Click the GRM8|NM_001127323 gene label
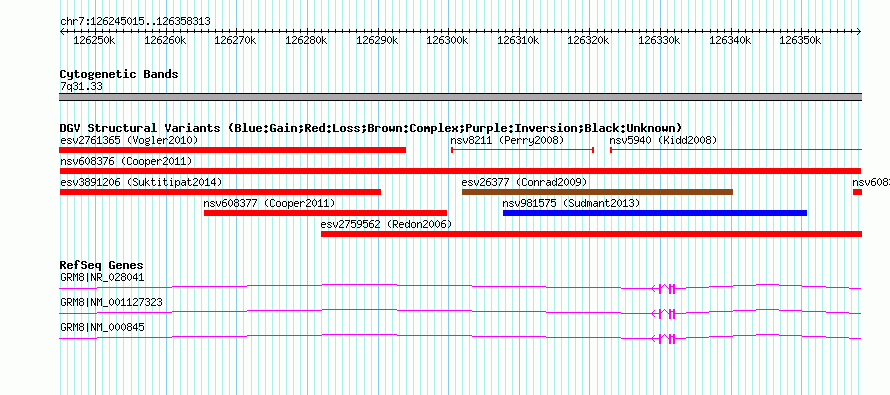 coord(111,302)
